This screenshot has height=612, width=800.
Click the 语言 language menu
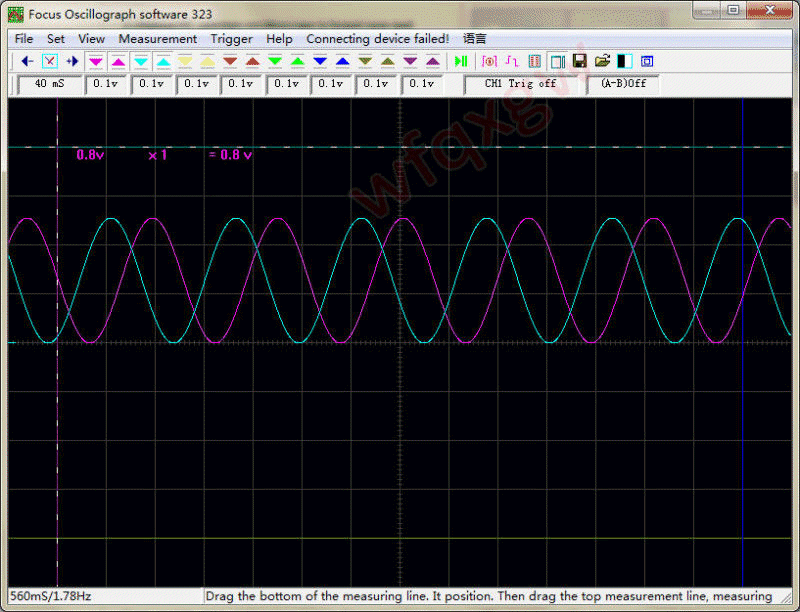click(x=475, y=38)
